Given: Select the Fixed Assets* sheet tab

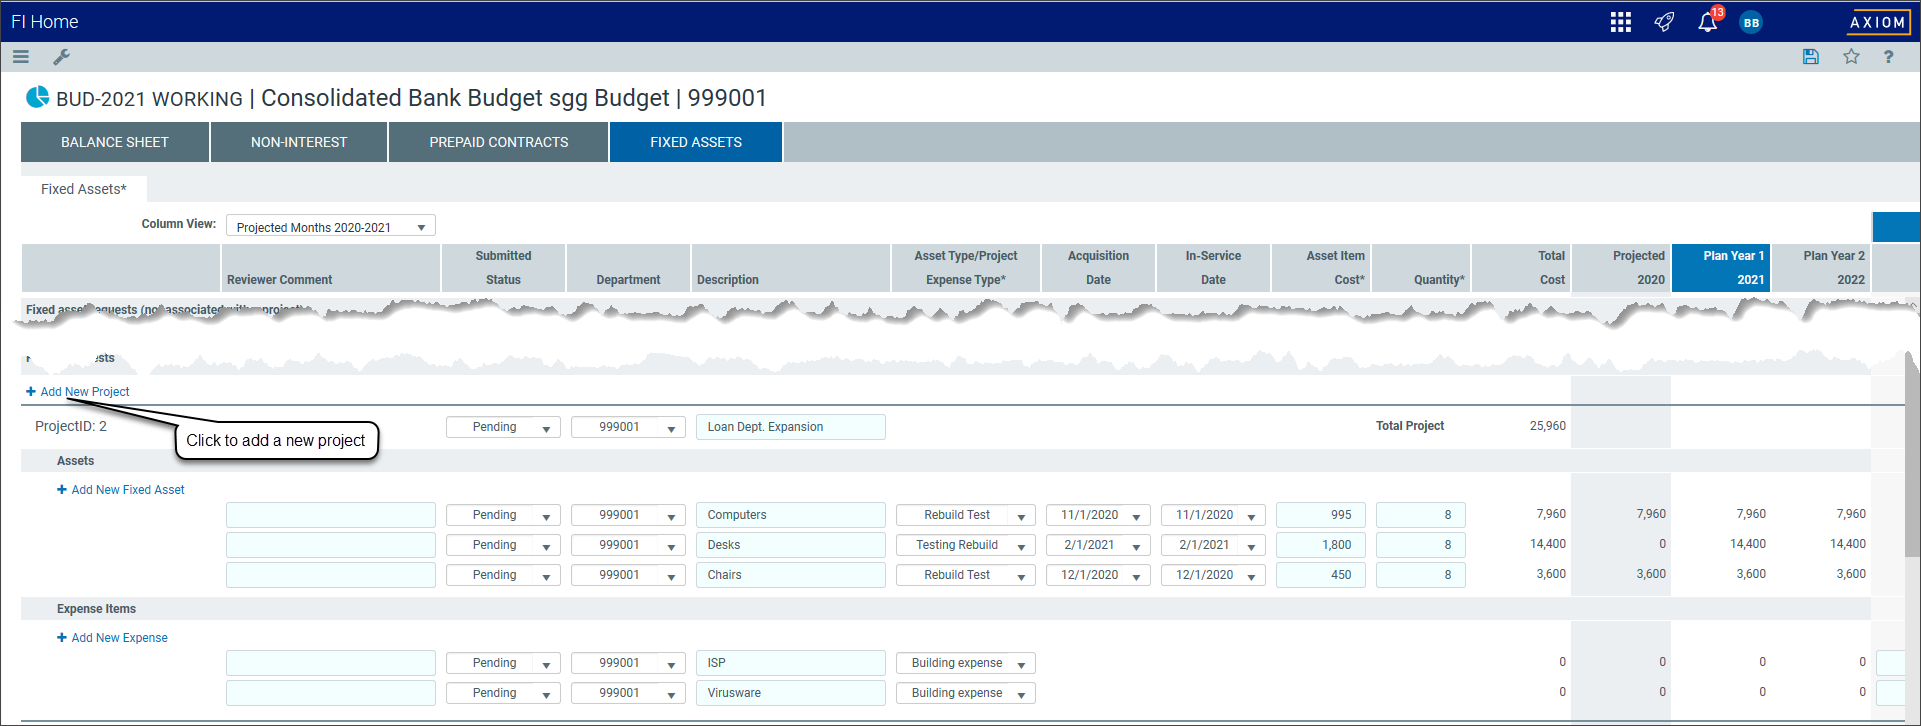Looking at the screenshot, I should coord(84,189).
